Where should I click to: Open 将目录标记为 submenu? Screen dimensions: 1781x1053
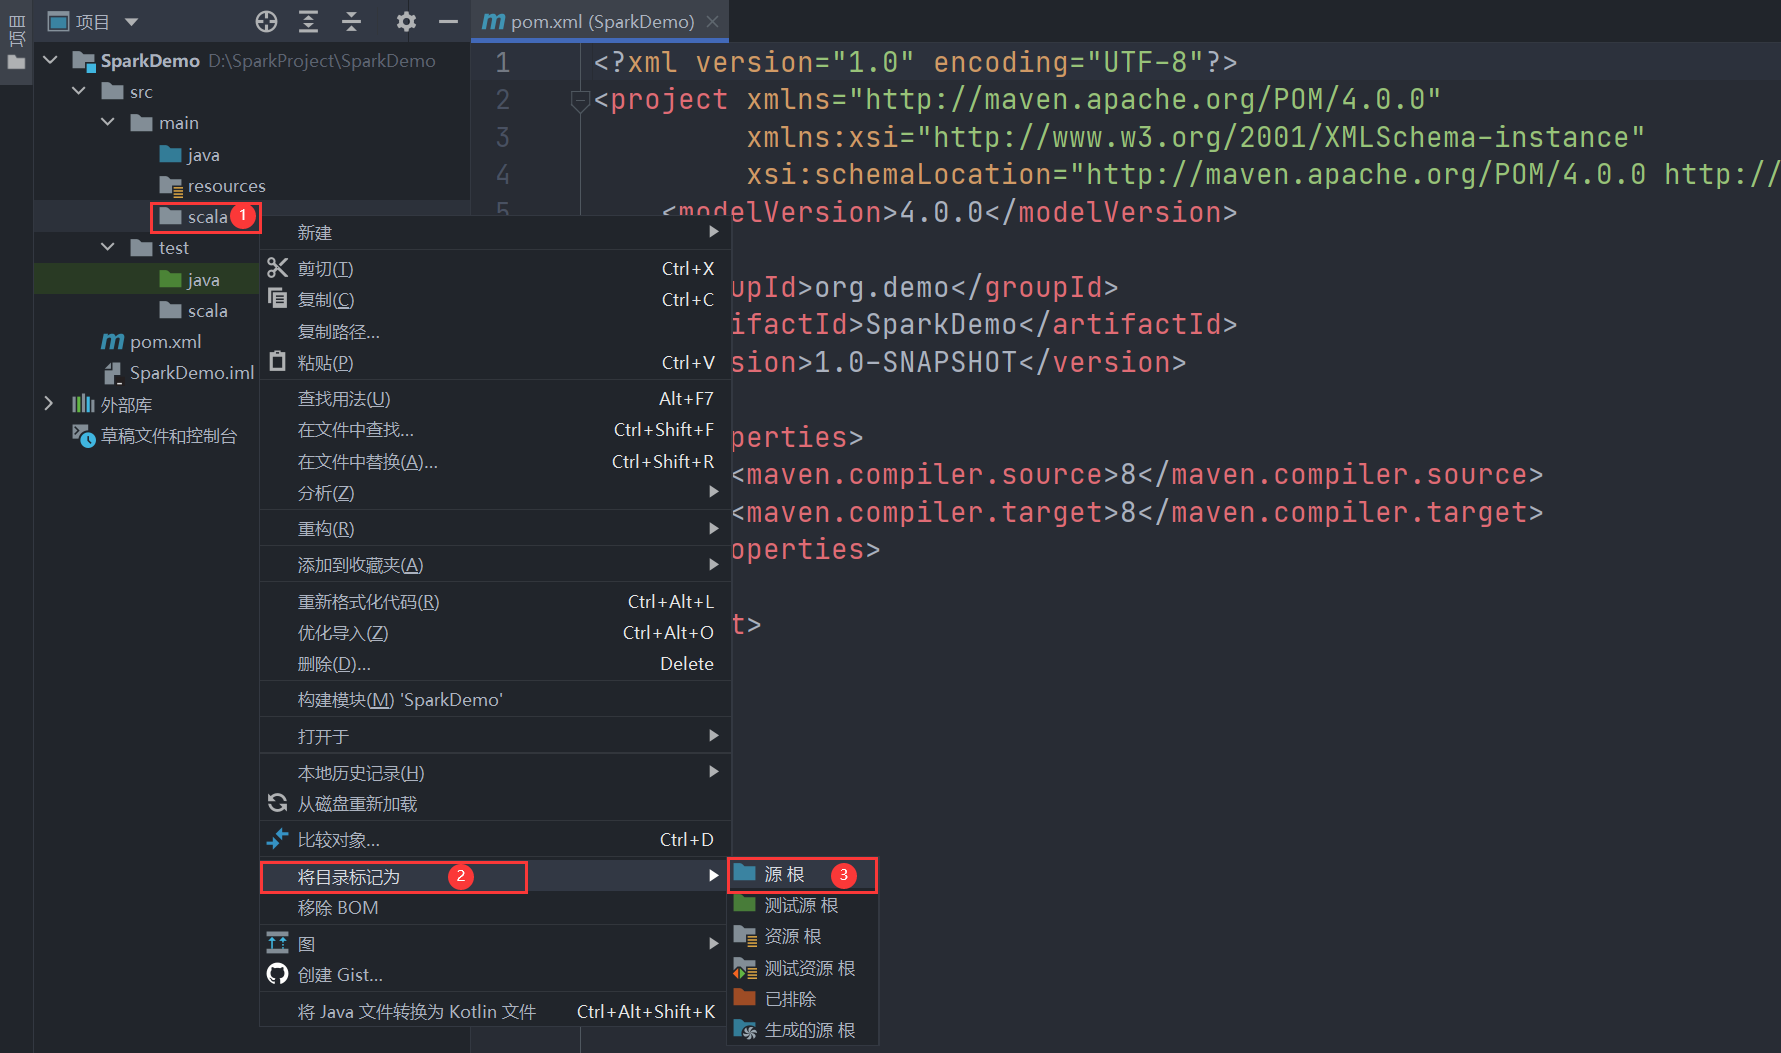pos(495,876)
